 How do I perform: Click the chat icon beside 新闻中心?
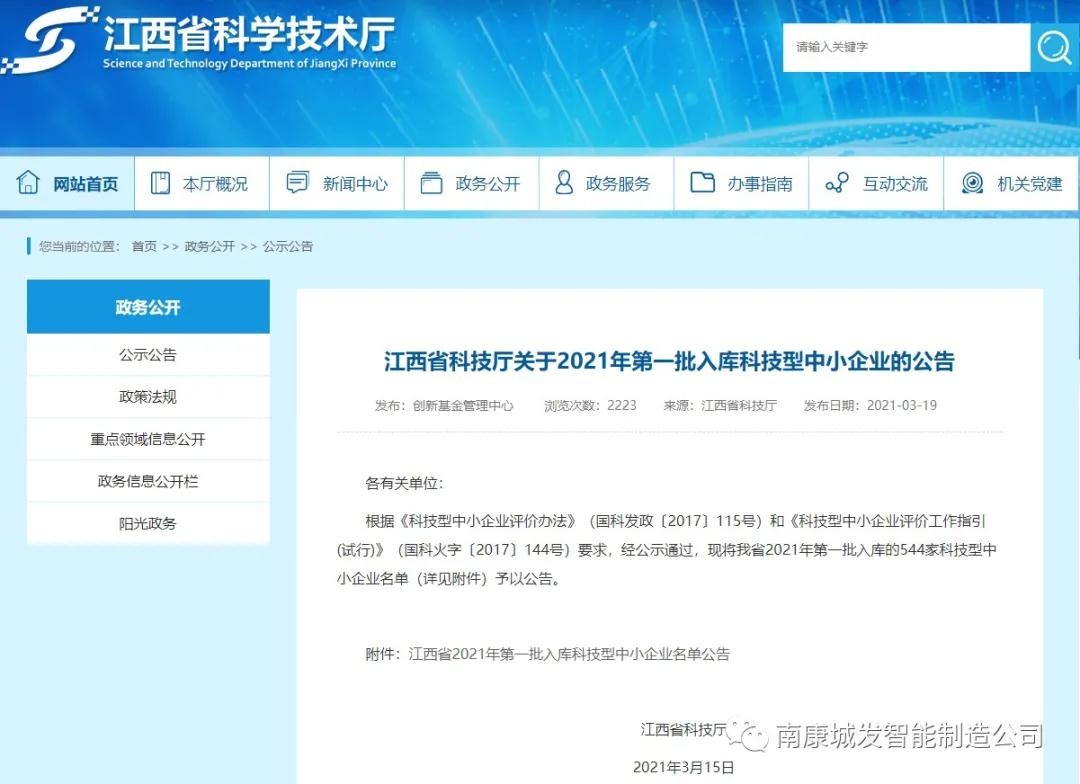[x=297, y=183]
